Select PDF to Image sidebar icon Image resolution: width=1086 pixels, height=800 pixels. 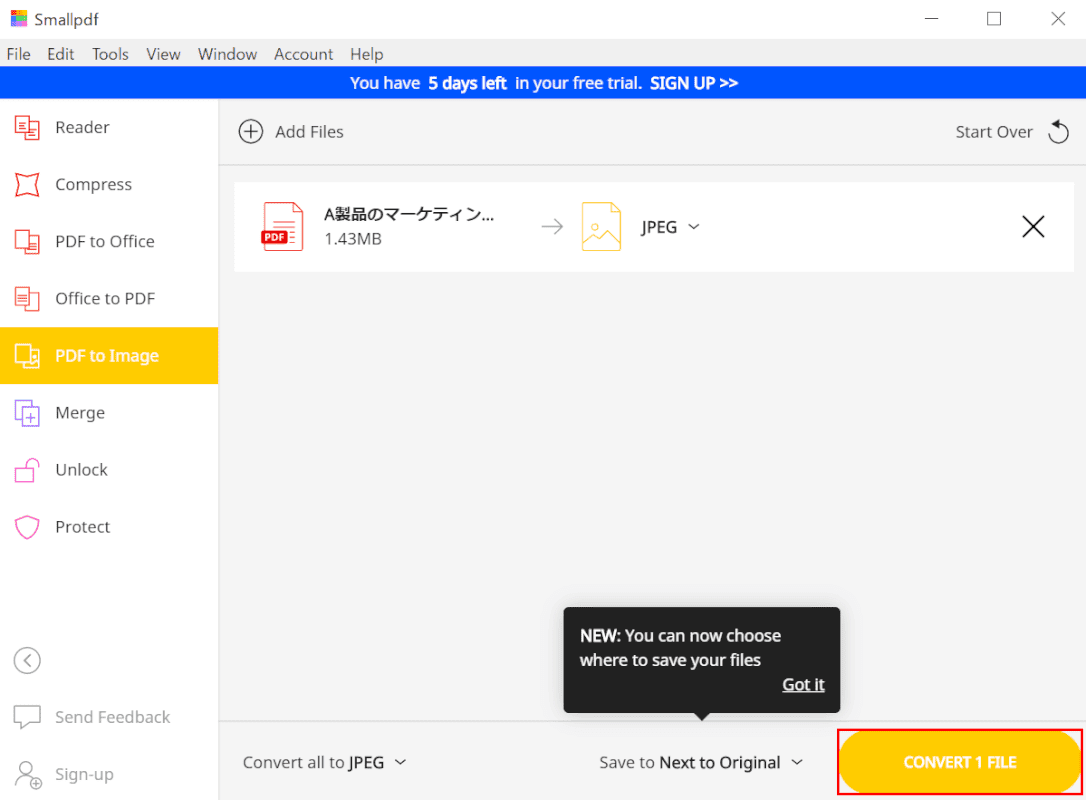[27, 356]
